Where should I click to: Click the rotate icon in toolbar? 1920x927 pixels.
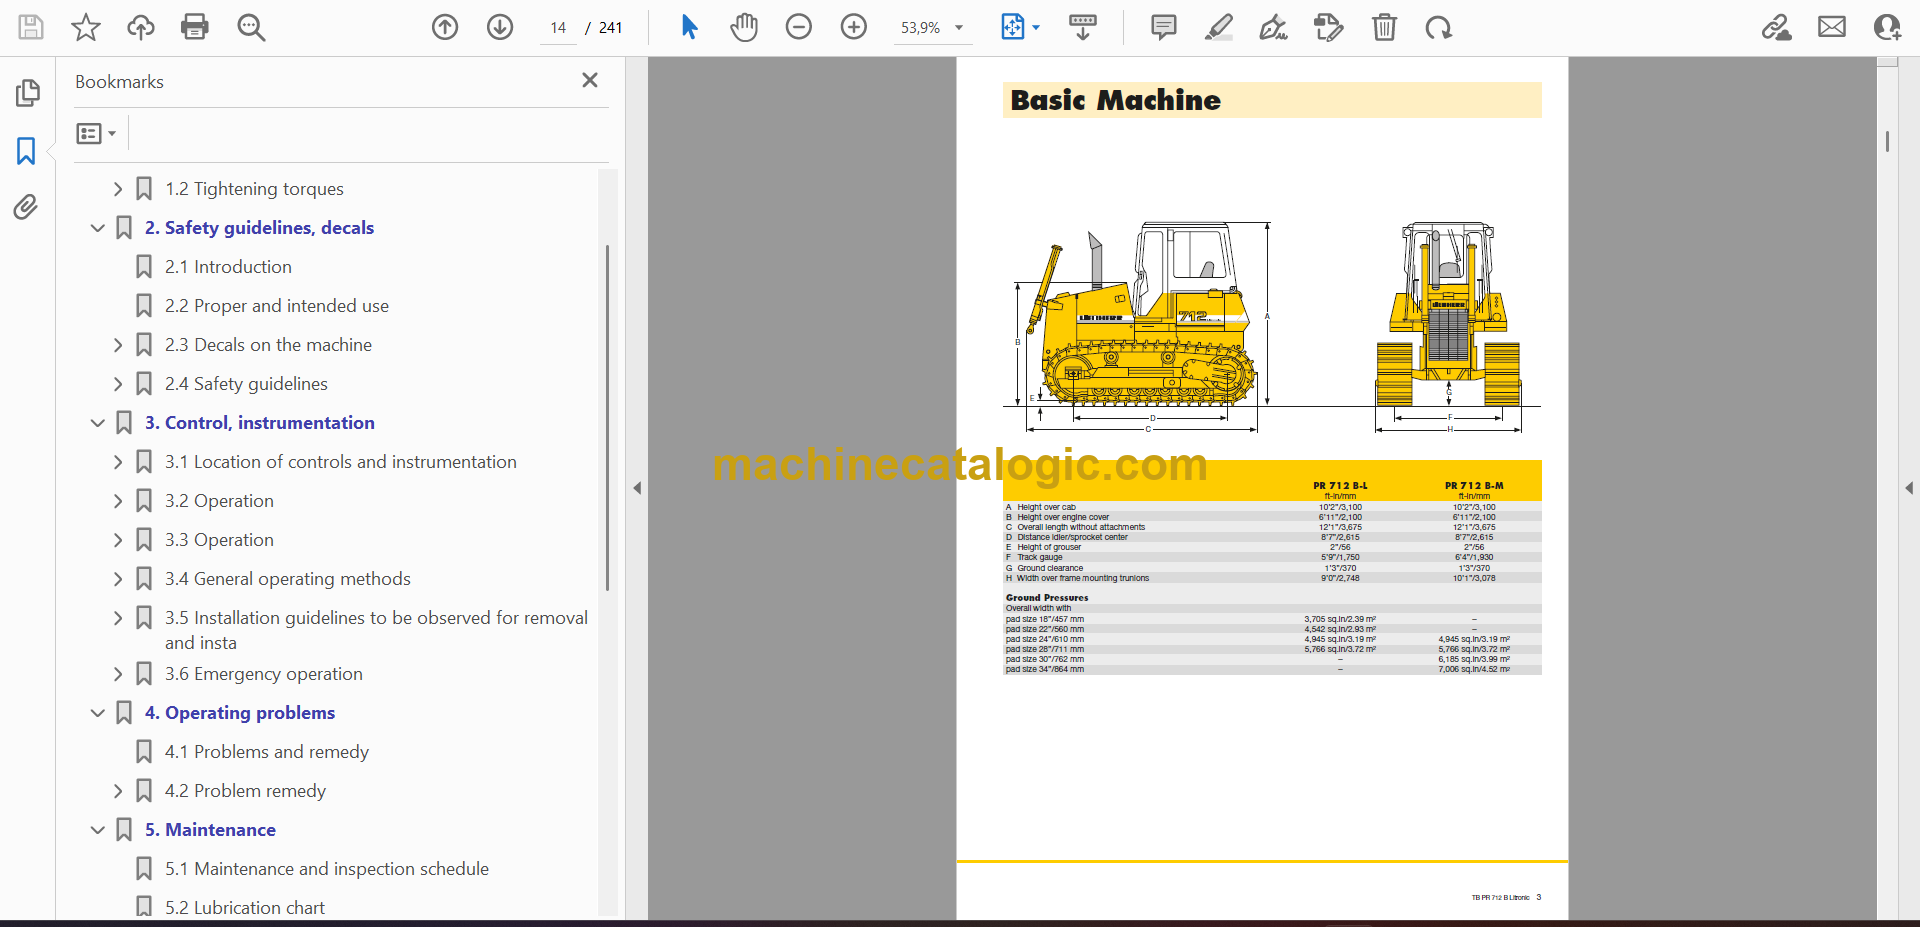pyautogui.click(x=1439, y=27)
